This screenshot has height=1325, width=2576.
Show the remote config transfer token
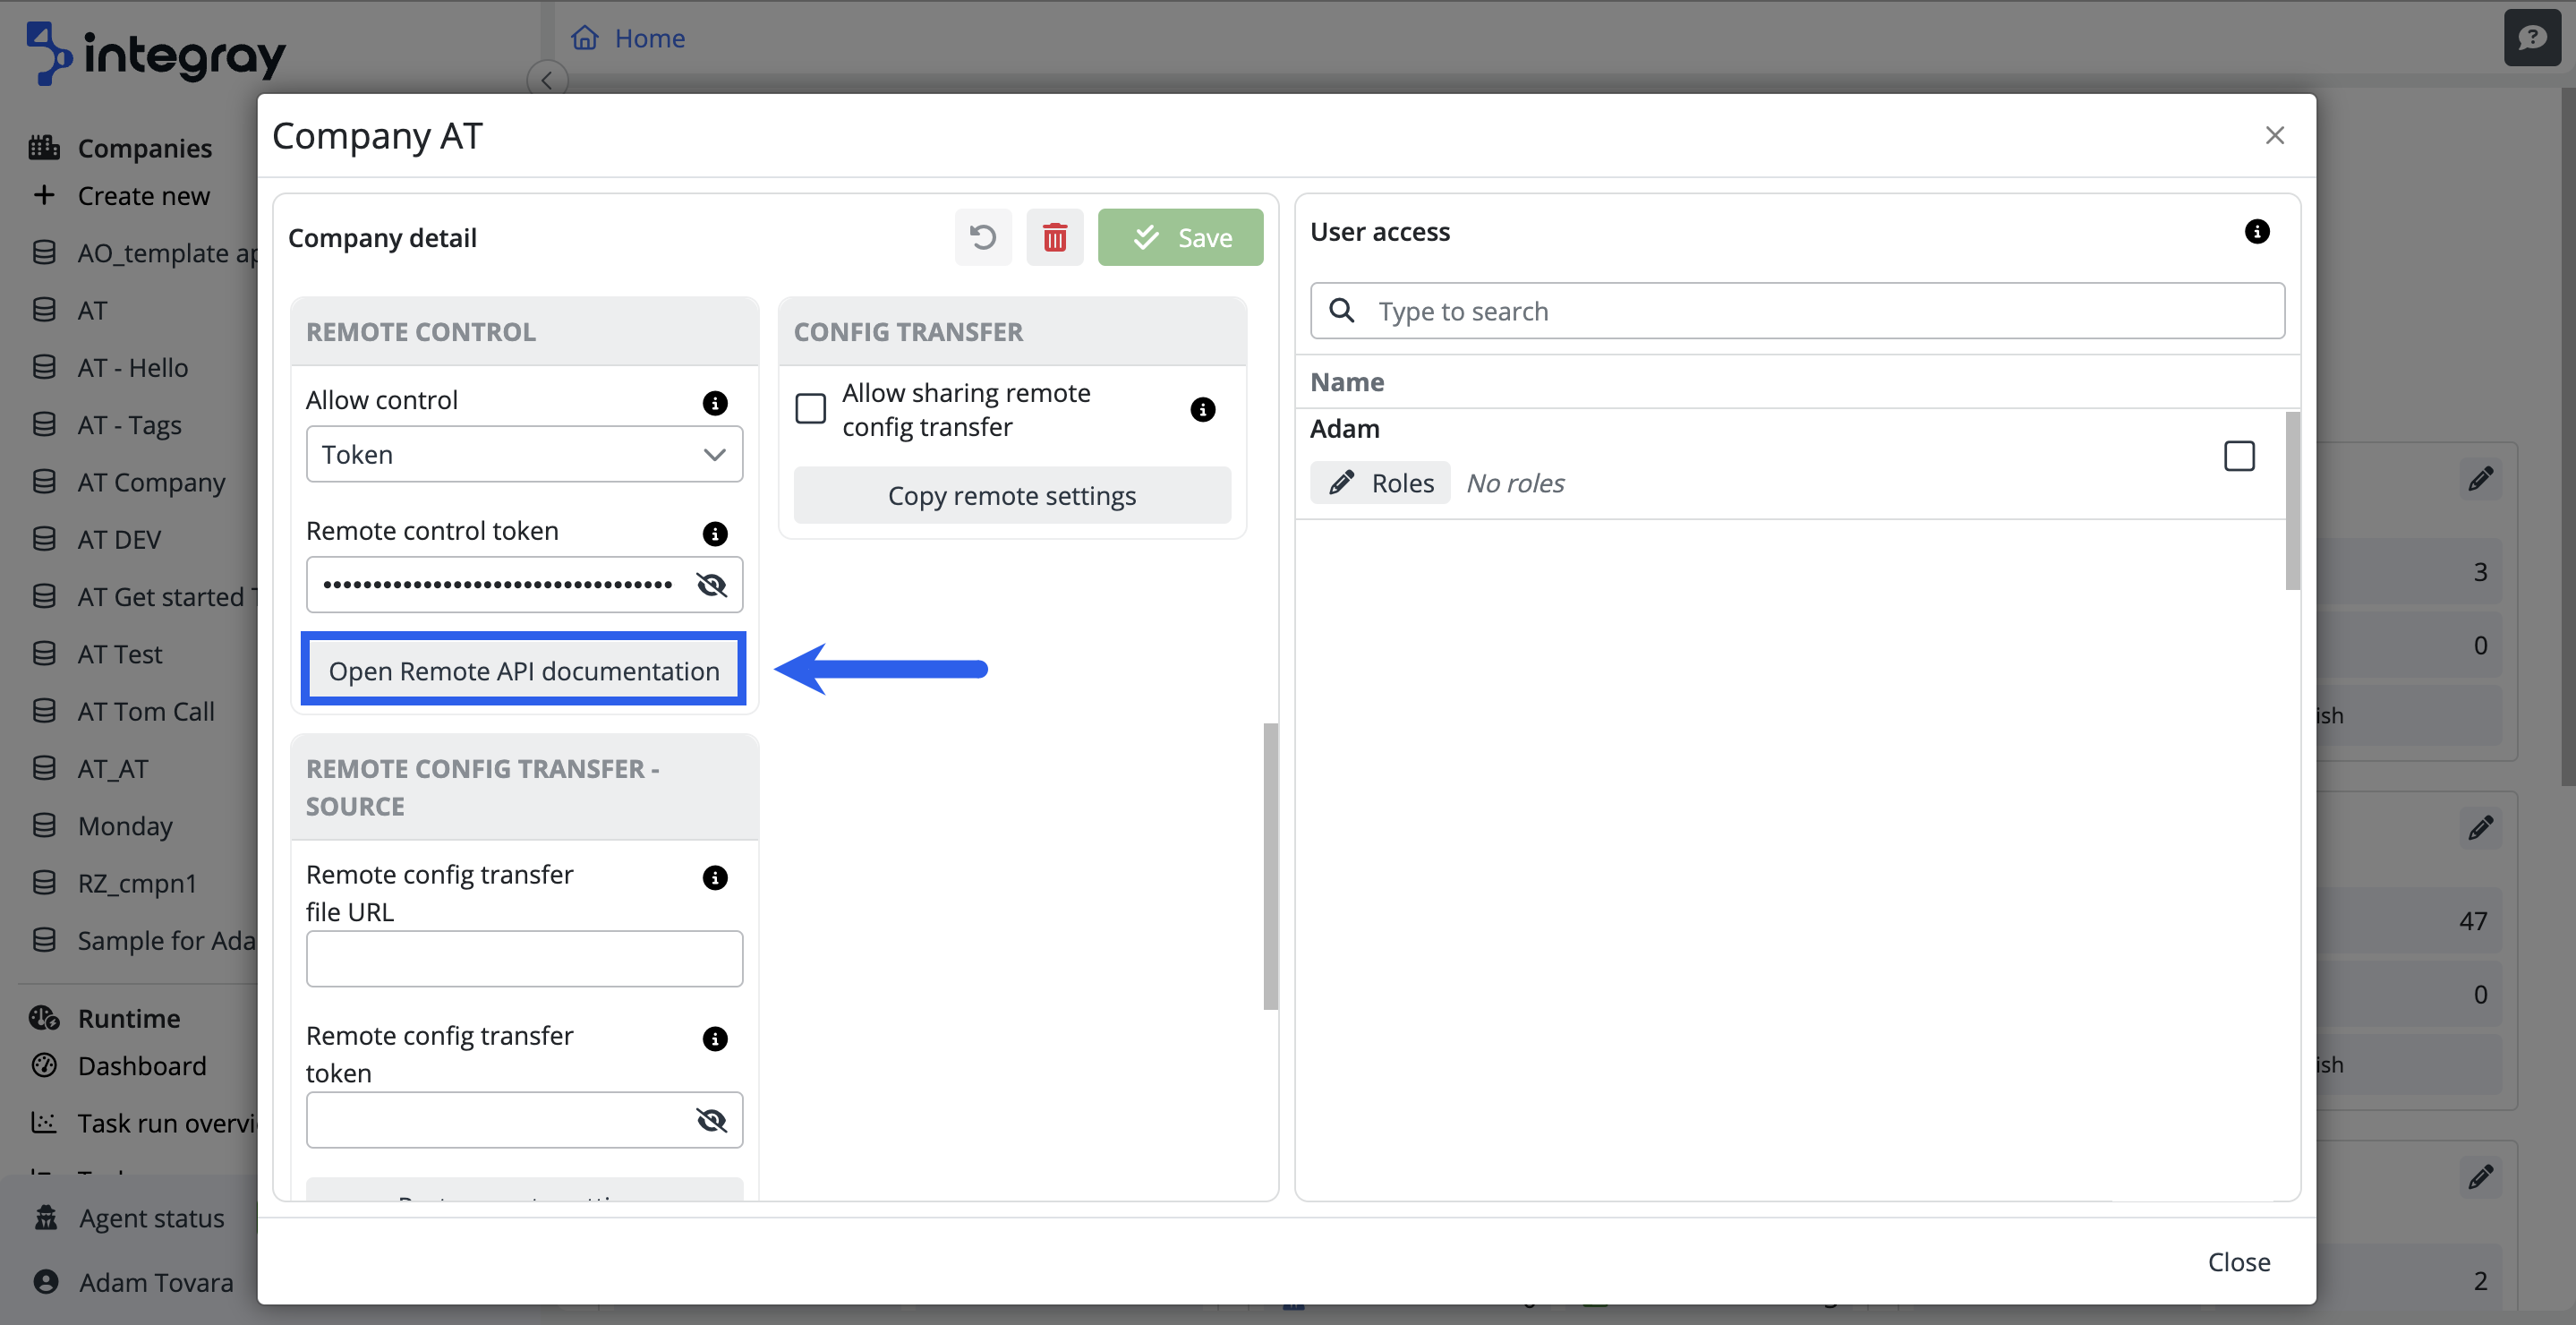tap(711, 1120)
